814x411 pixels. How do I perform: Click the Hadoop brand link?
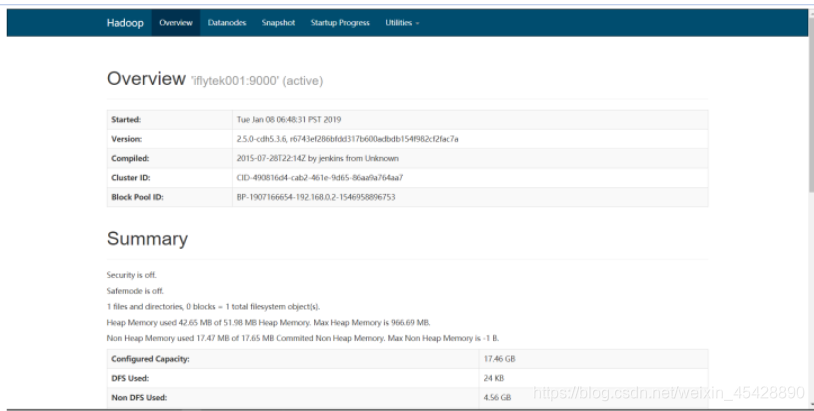[x=125, y=23]
